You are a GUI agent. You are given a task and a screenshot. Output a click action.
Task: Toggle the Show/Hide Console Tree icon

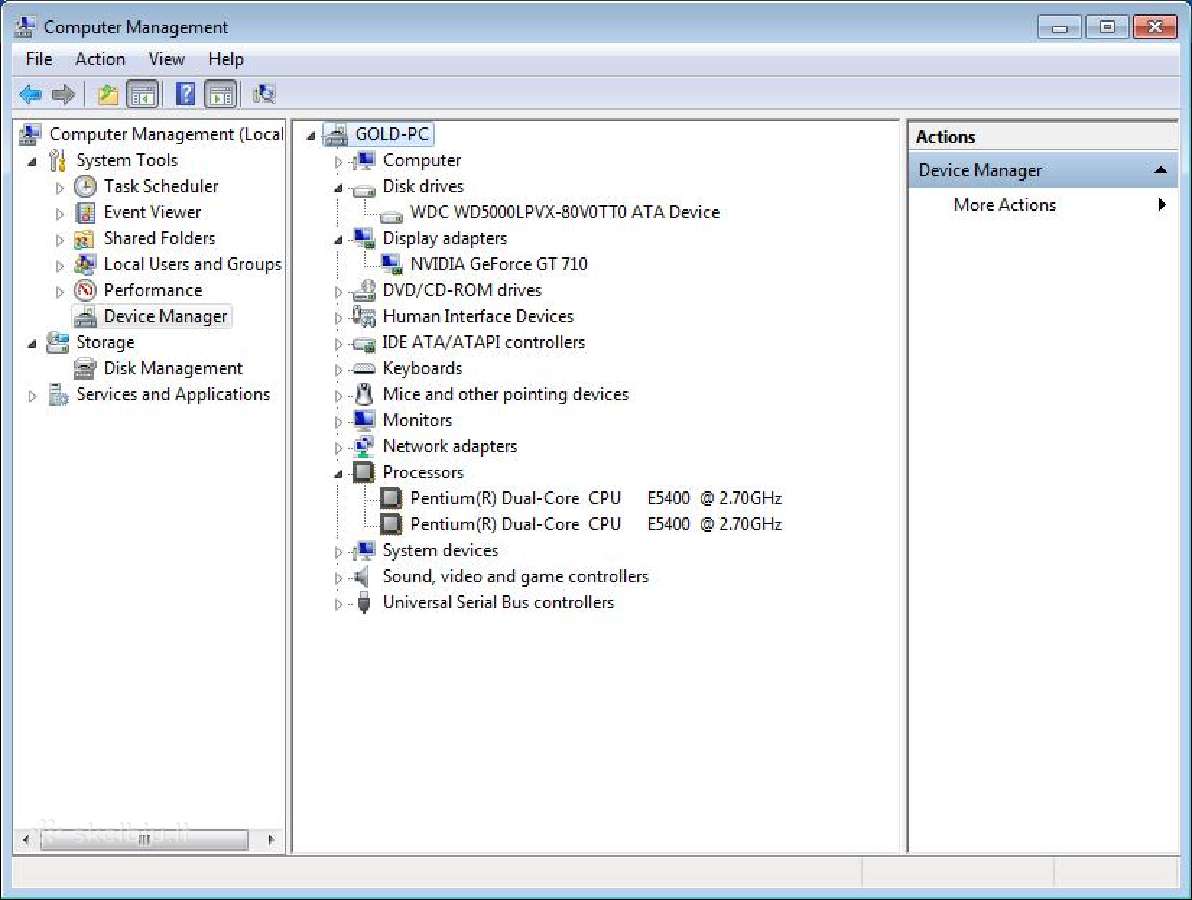click(x=143, y=94)
